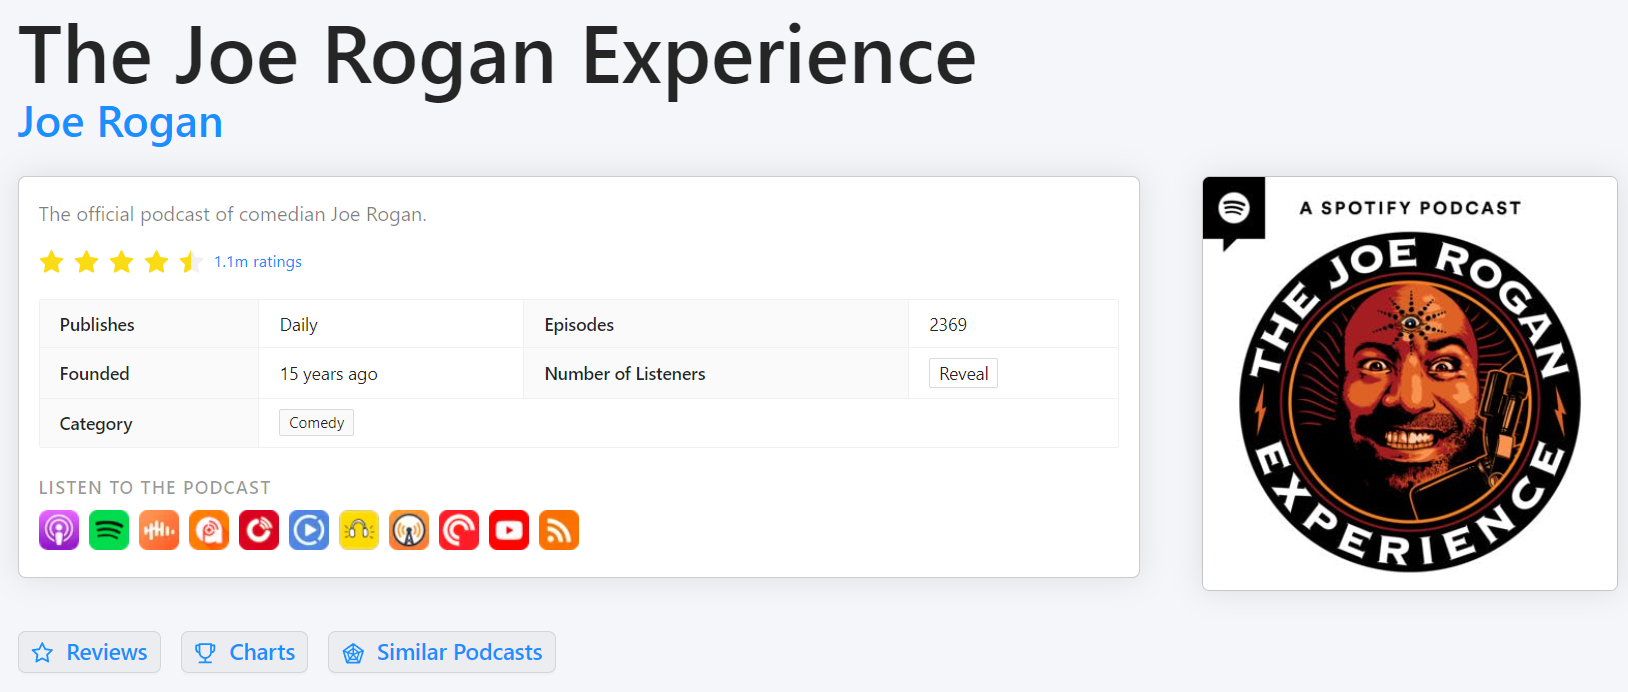This screenshot has height=692, width=1628.
Task: Click the yellow star rating
Action: tap(121, 262)
